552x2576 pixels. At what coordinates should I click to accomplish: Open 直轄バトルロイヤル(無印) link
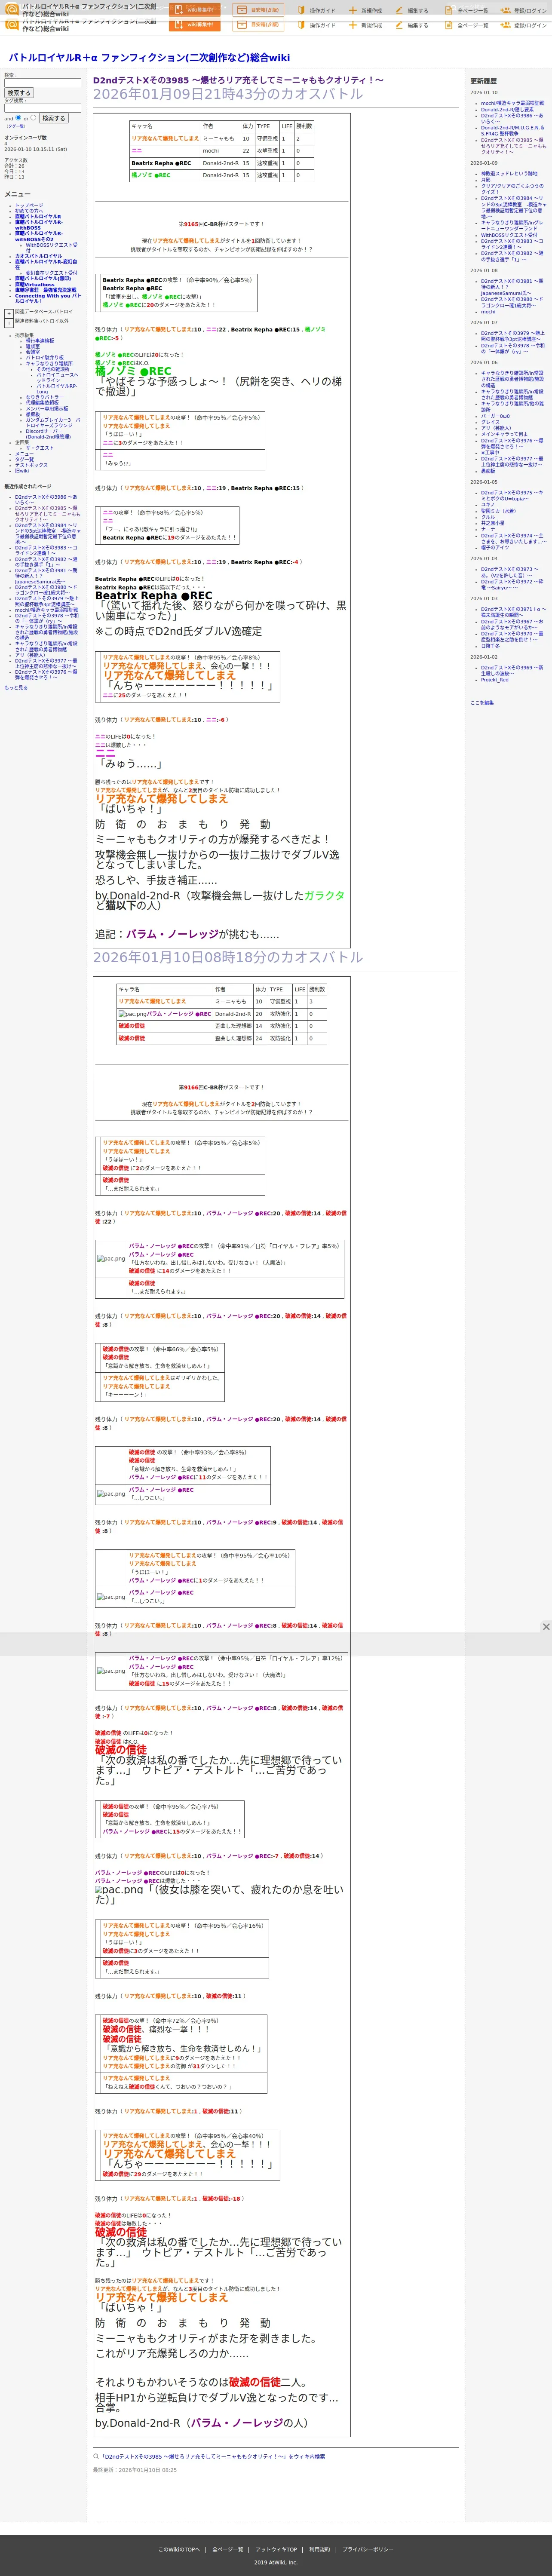(43, 279)
